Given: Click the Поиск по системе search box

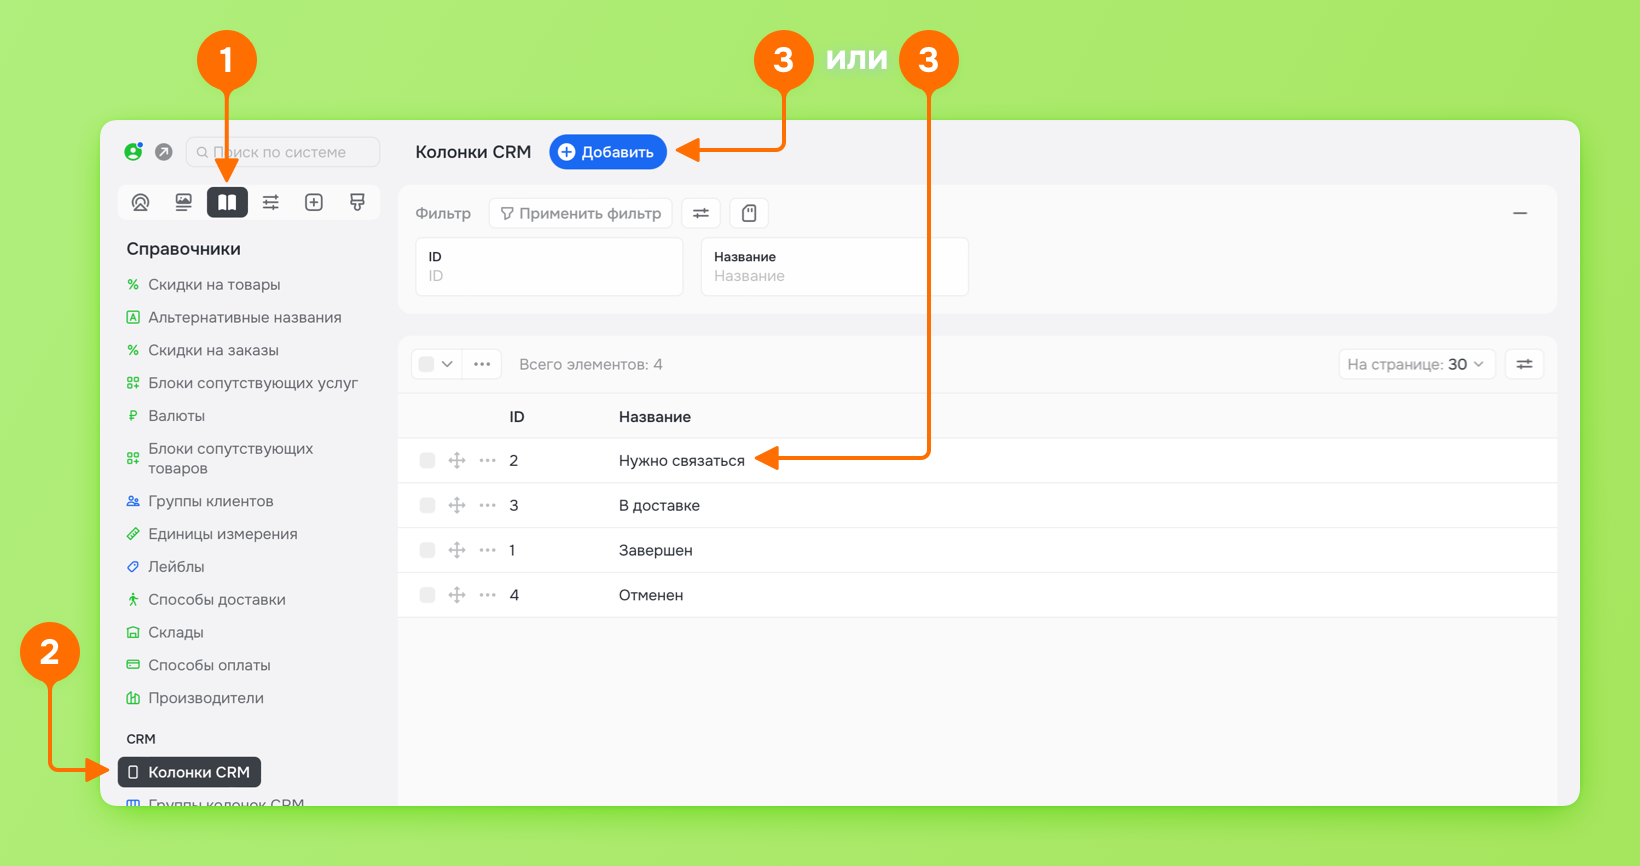Looking at the screenshot, I should coord(283,152).
